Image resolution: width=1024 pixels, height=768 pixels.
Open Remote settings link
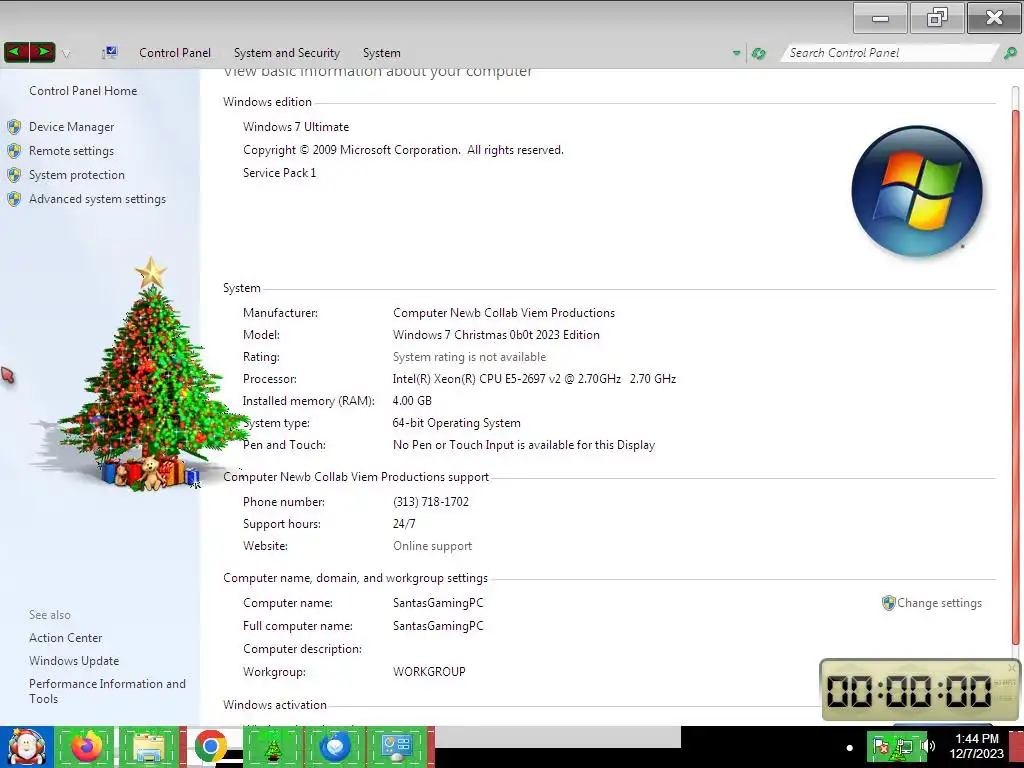click(71, 151)
